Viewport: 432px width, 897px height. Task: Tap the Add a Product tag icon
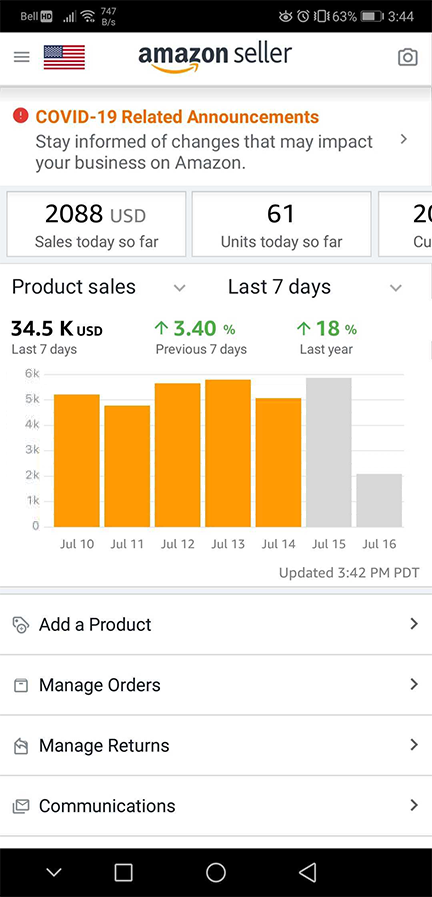21,624
